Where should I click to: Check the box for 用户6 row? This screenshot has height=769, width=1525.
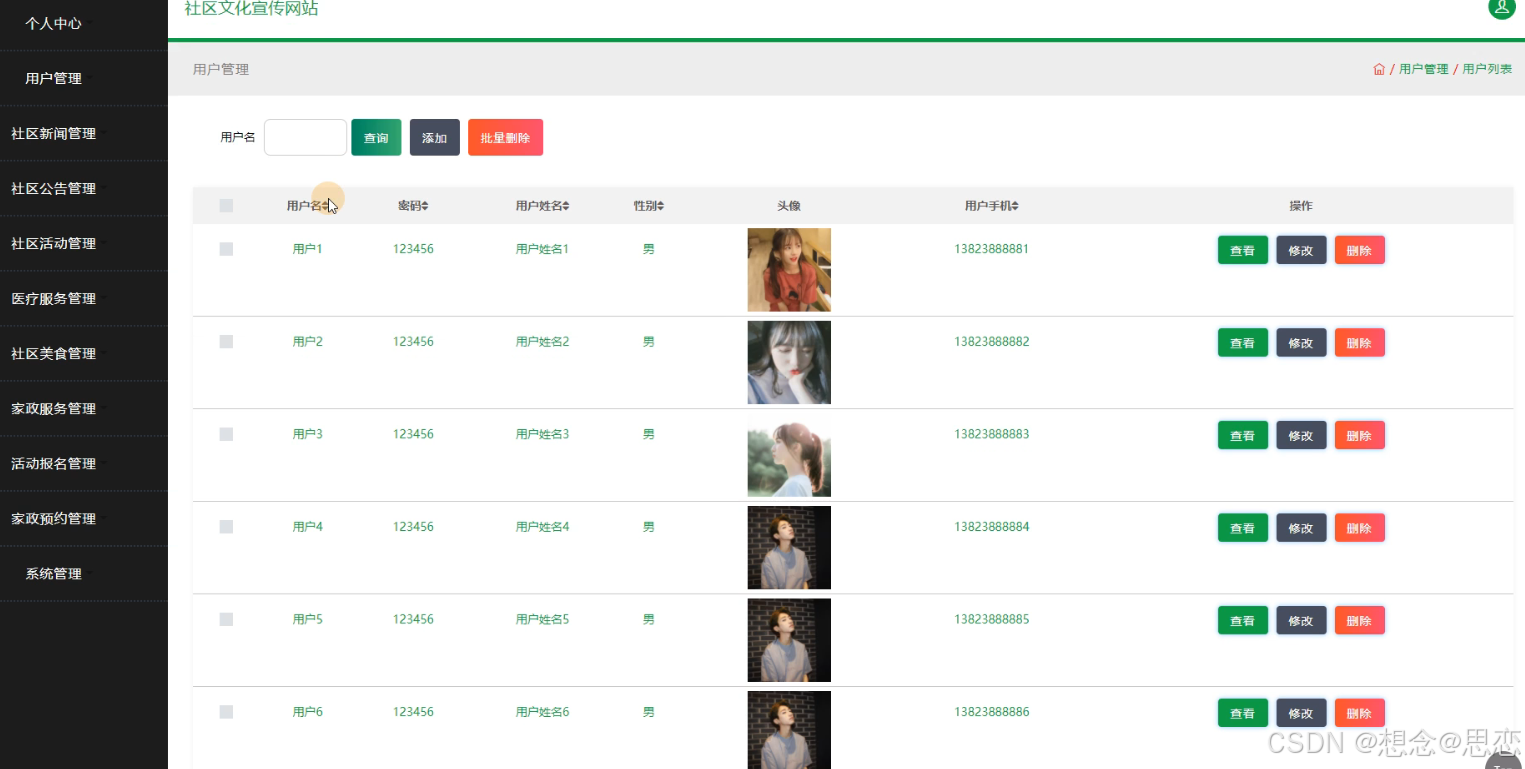226,712
